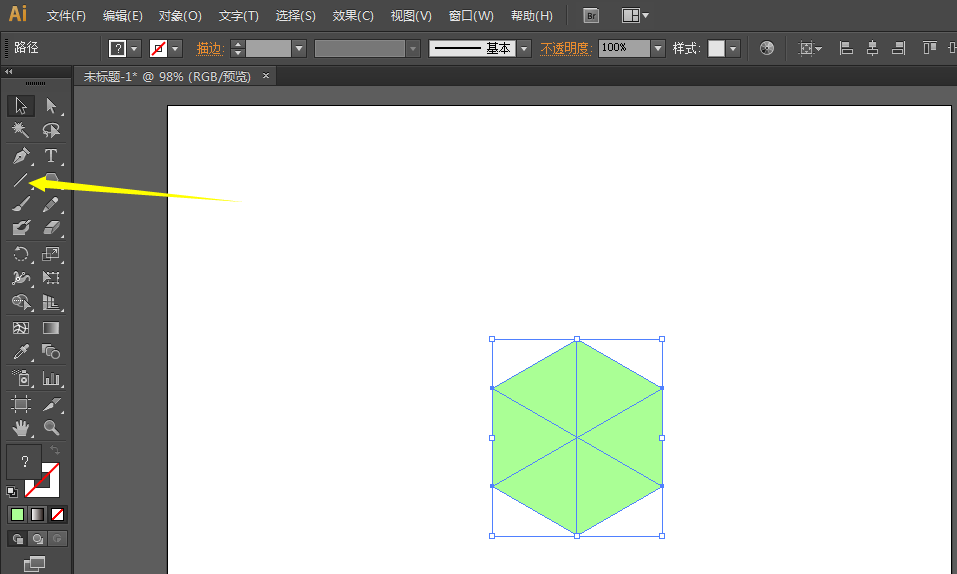Pick the Line Segment tool
Screen dimensions: 957x574
click(x=20, y=181)
